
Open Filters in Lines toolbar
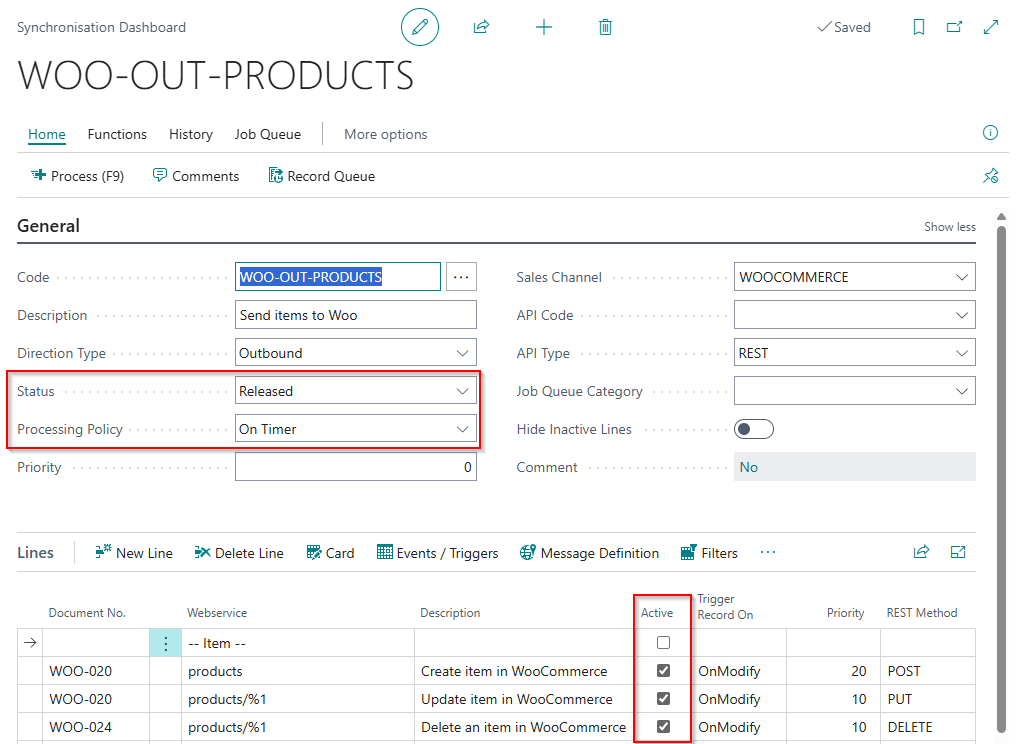[x=709, y=553]
